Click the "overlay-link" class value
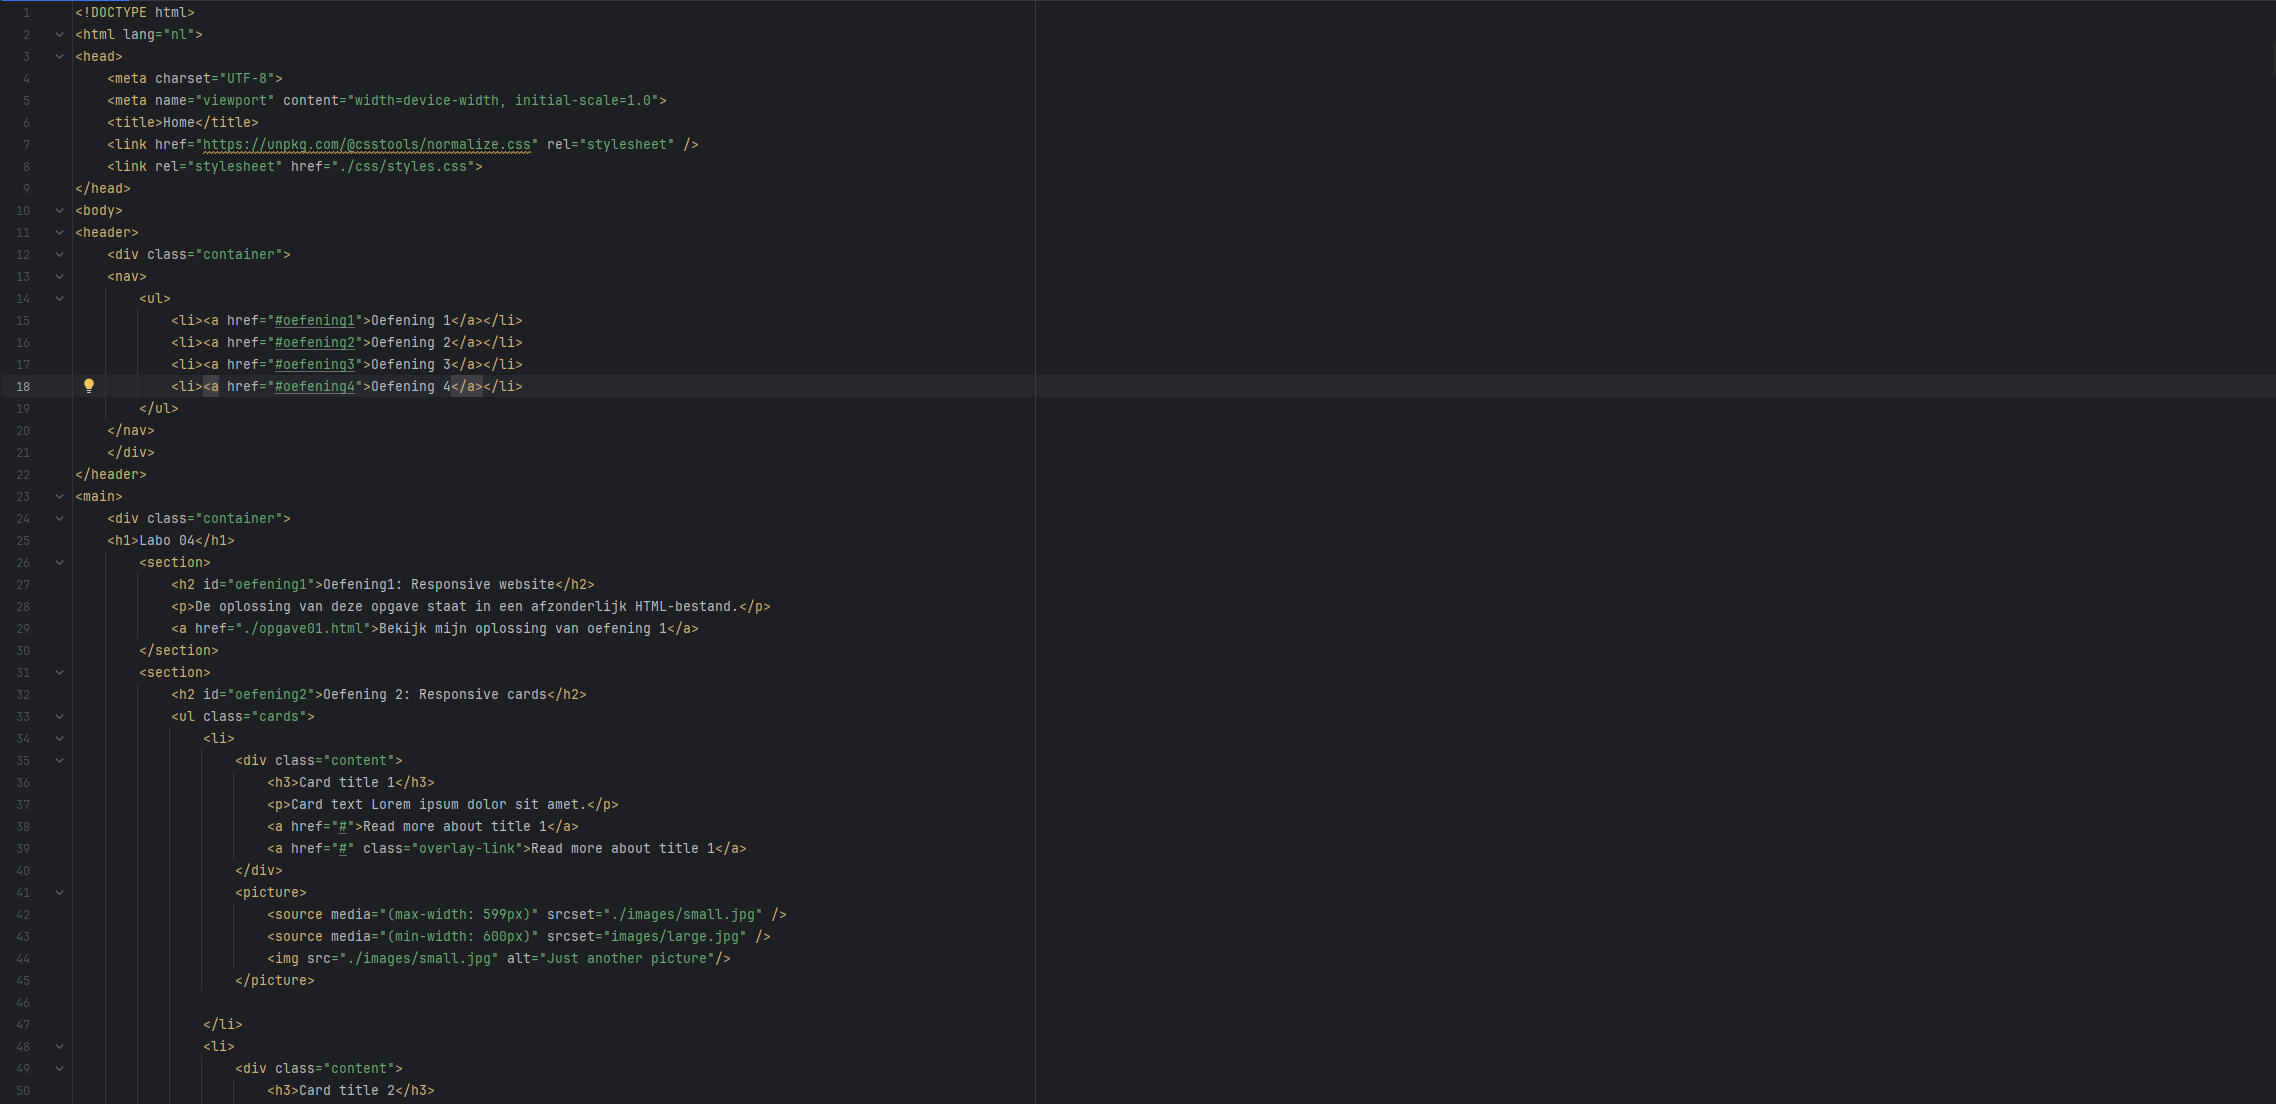 467,849
